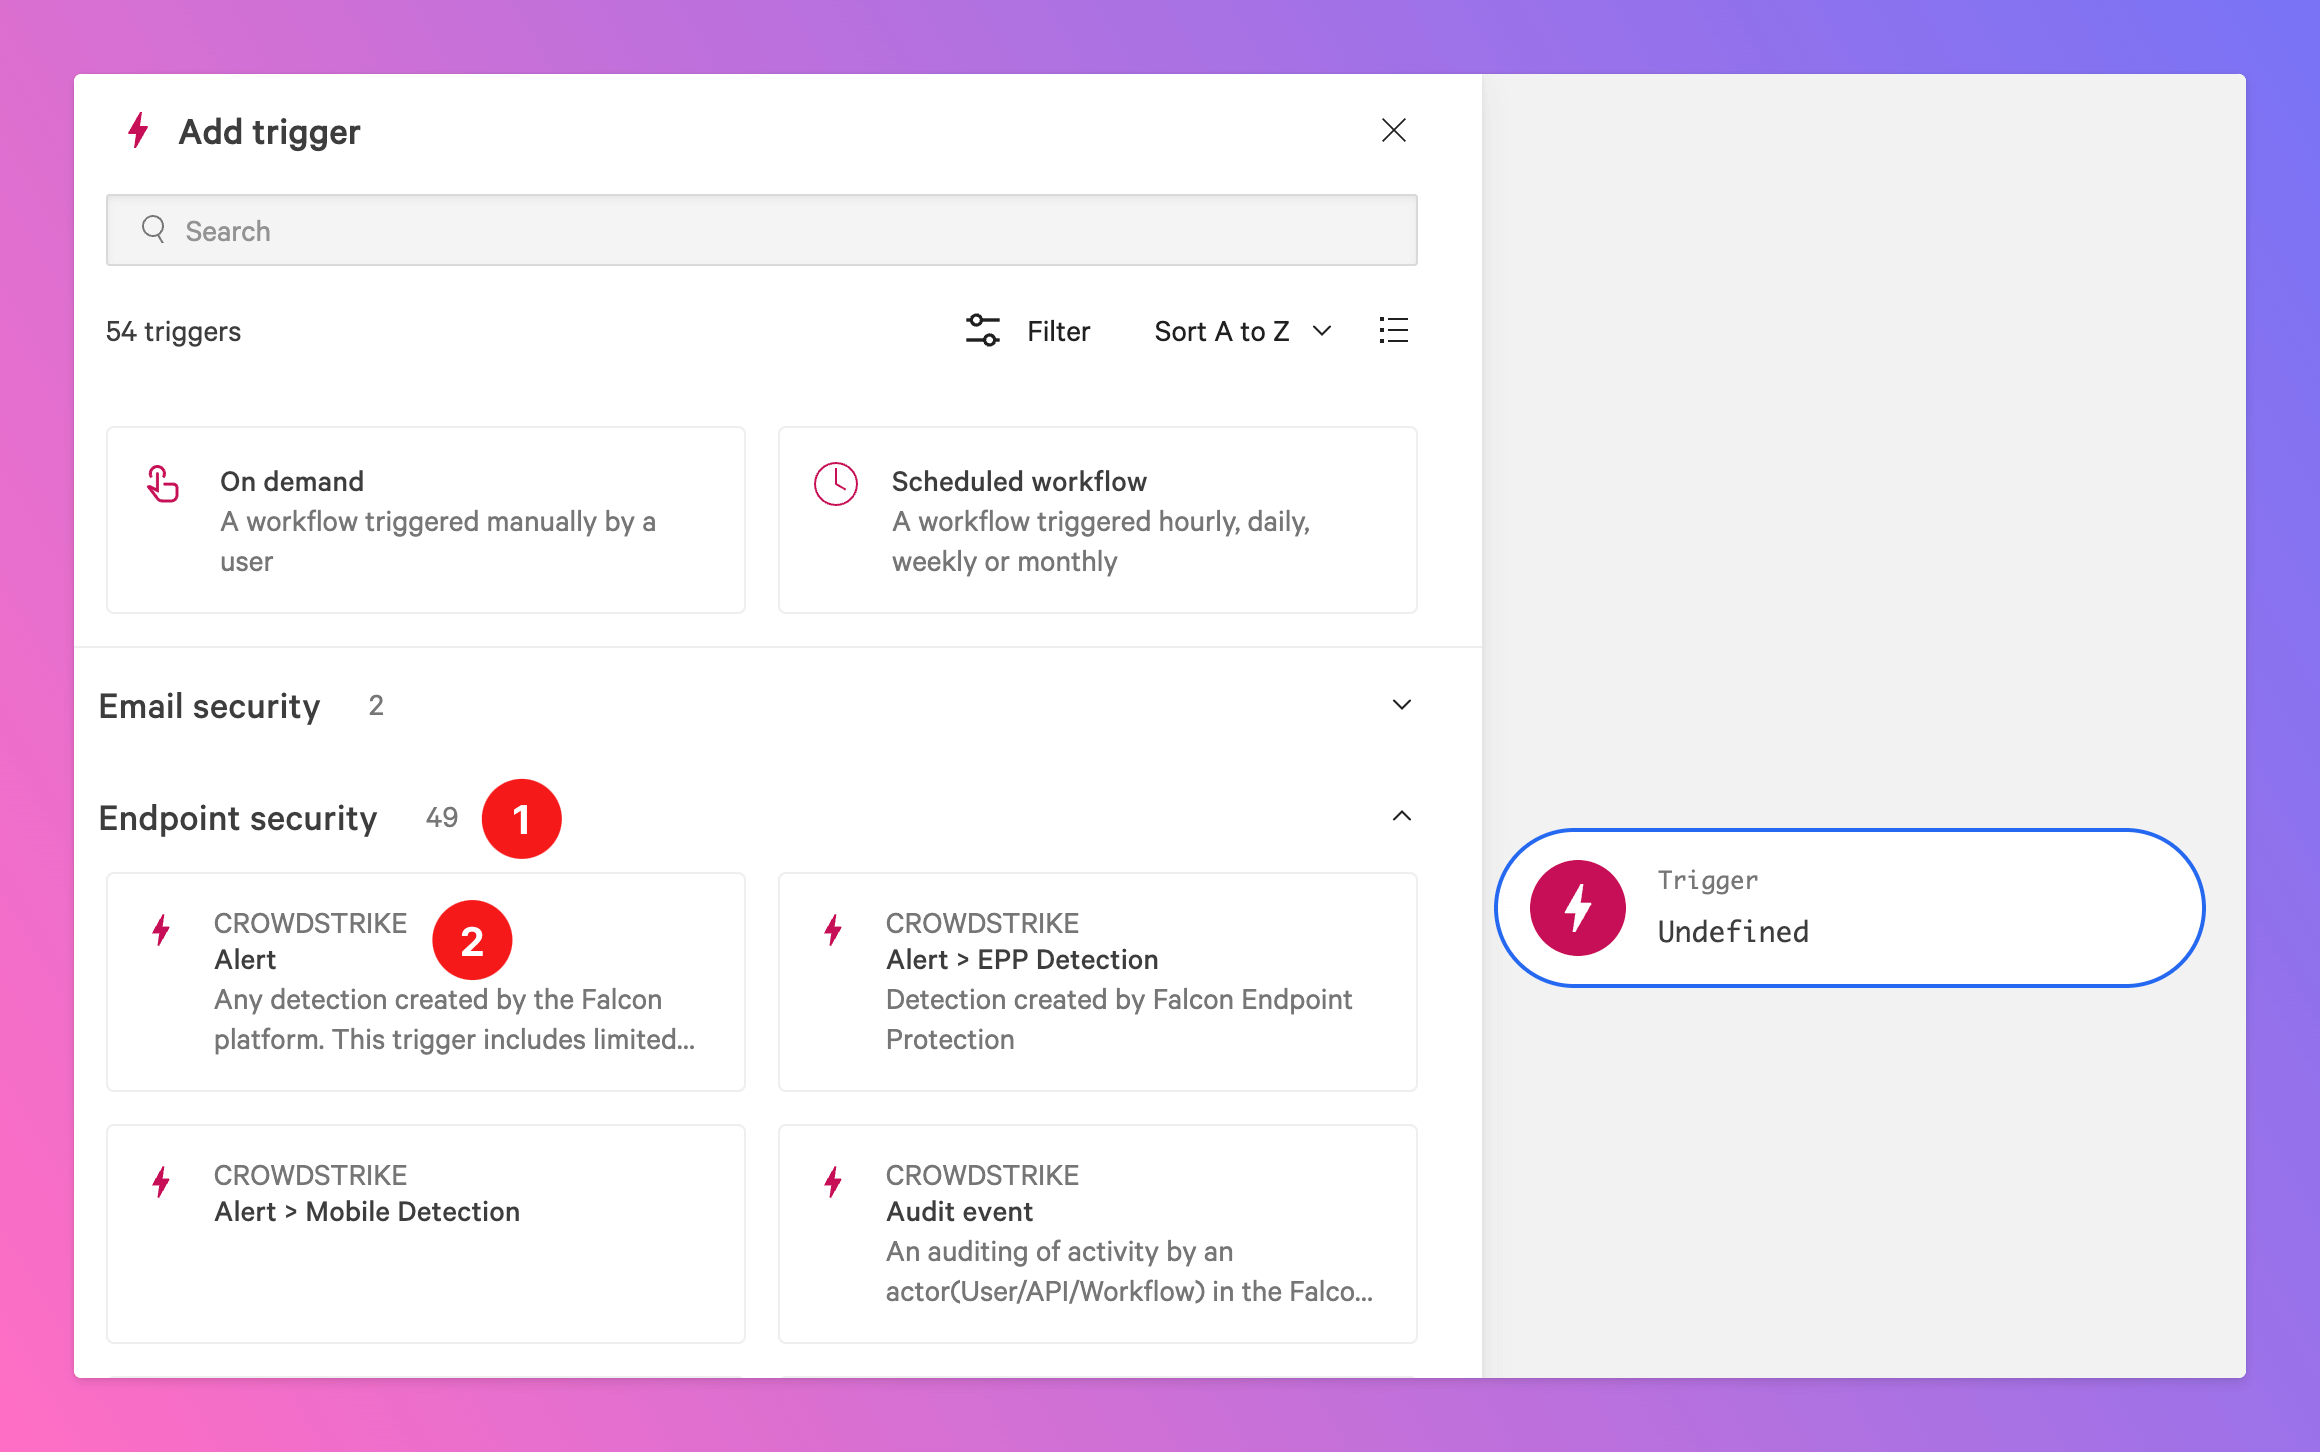Click the magnifier icon in search field
This screenshot has height=1452, width=2320.
click(153, 230)
